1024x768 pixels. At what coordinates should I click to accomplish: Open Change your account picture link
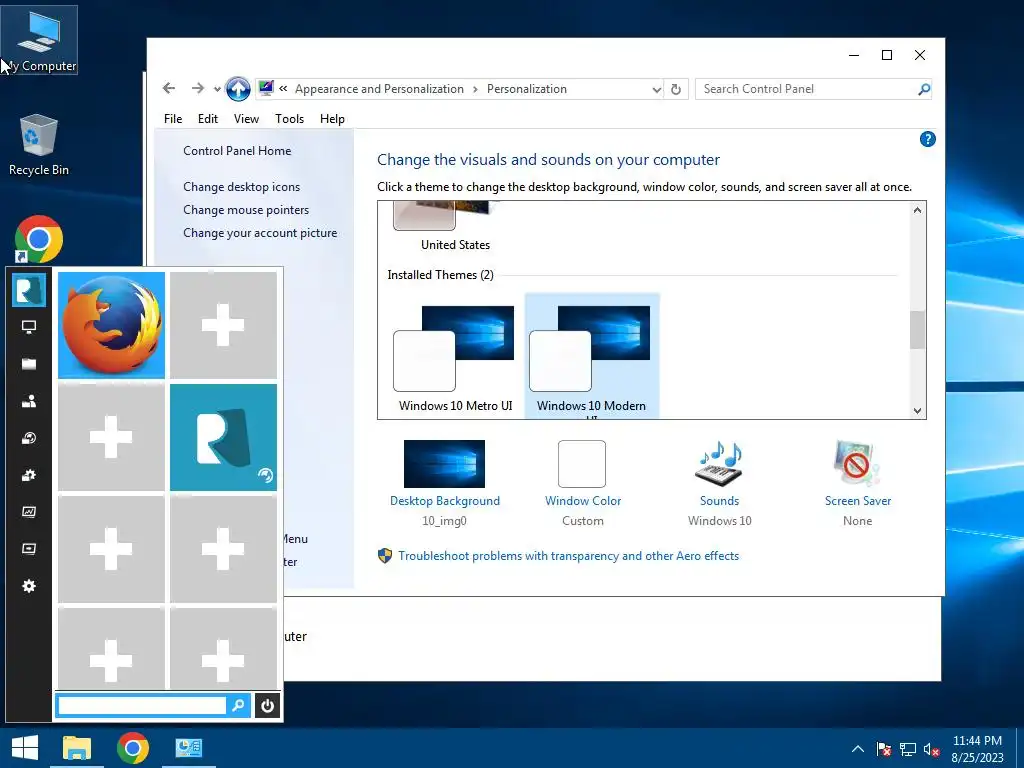click(x=260, y=233)
